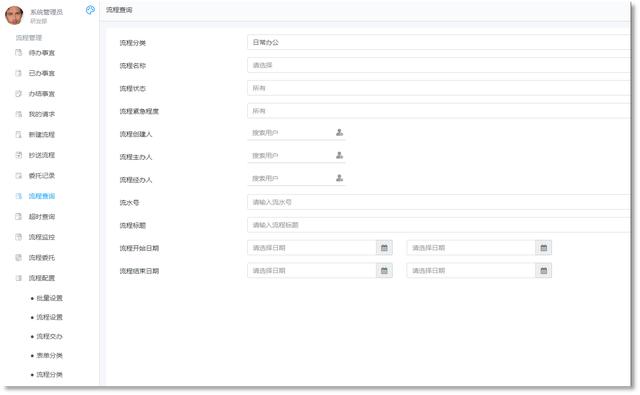Open left calendar icon for 流程开始日期

pos(384,248)
